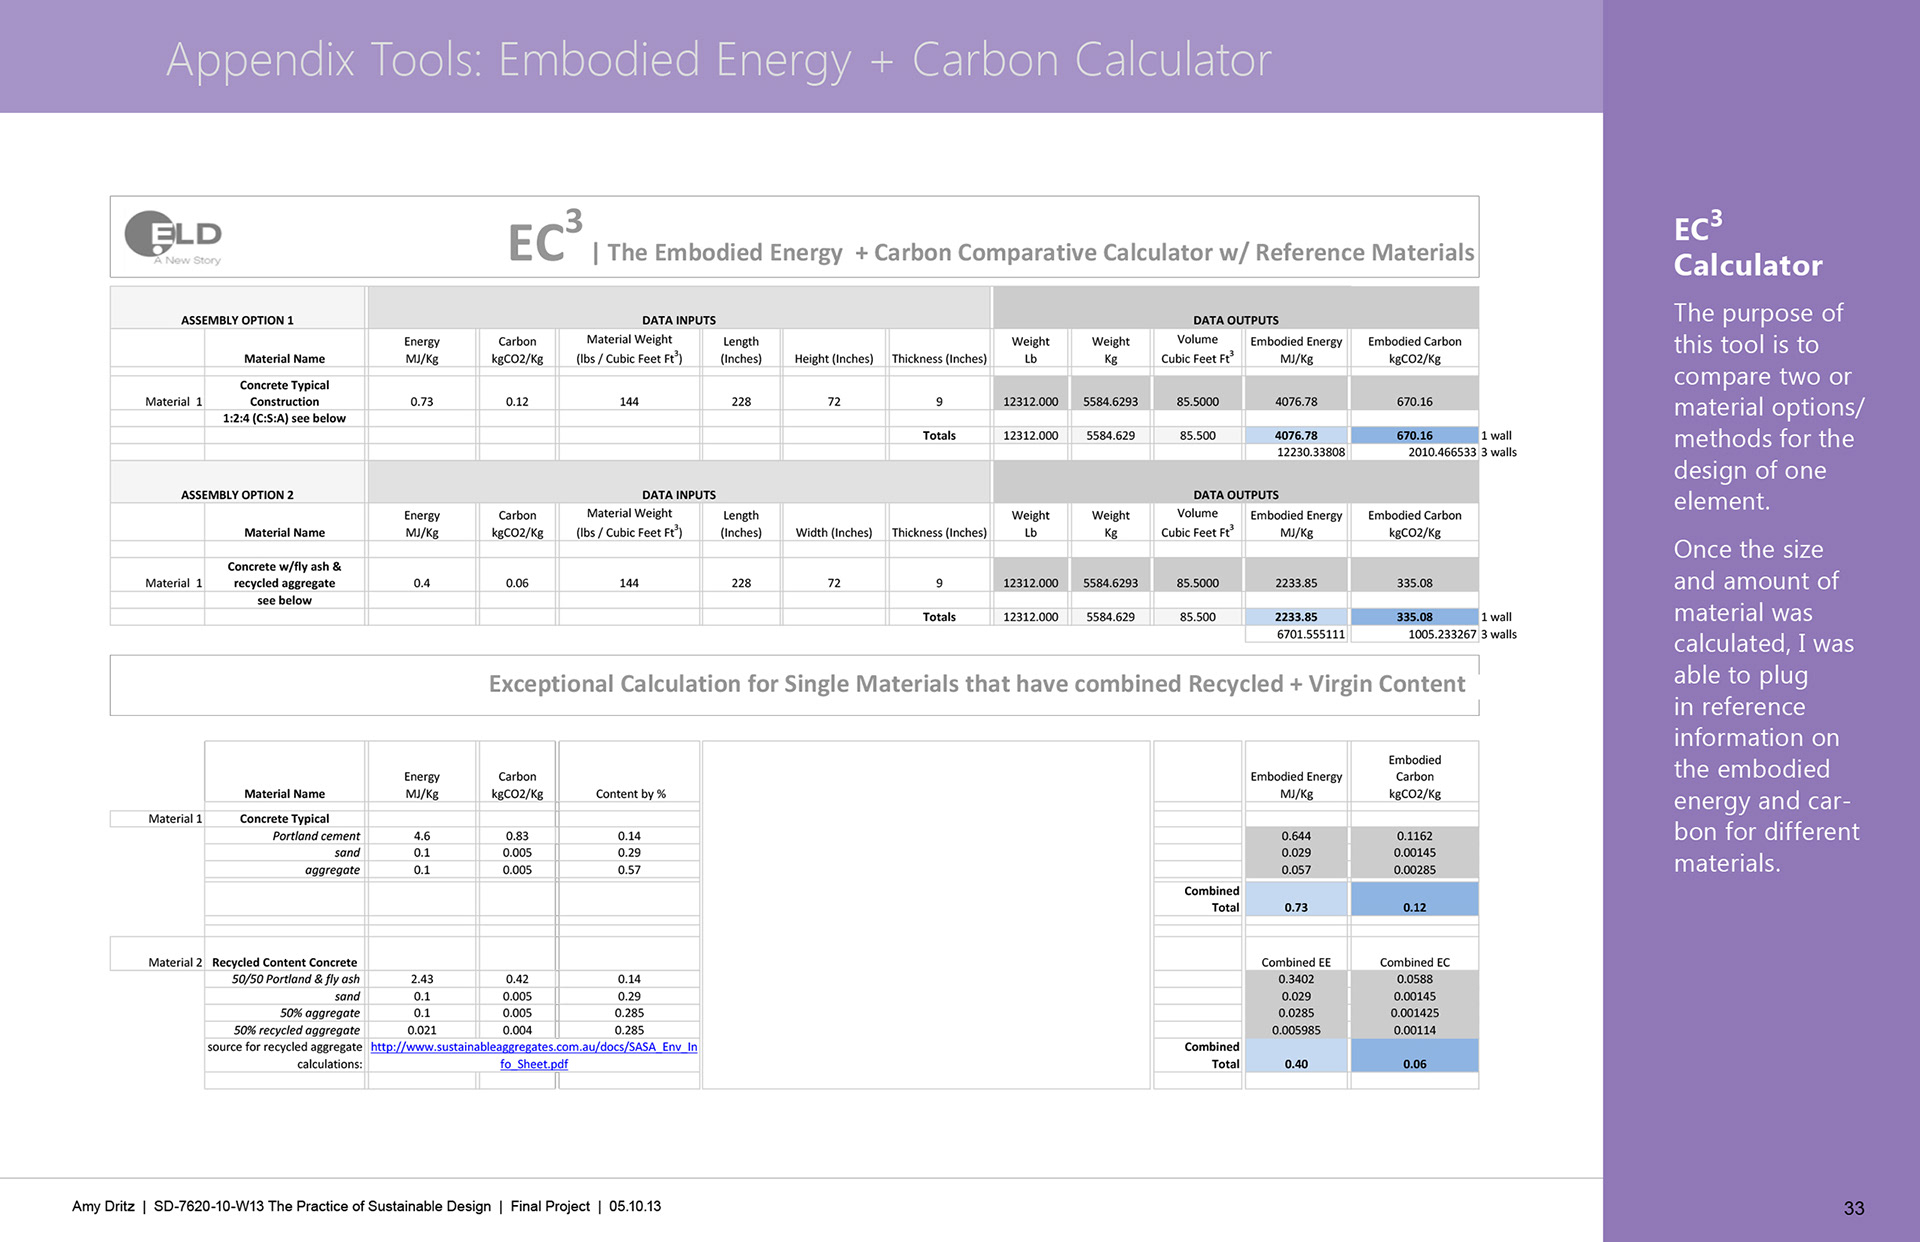
Task: Click the 0.06 carbon input in Option 2
Action: [517, 583]
